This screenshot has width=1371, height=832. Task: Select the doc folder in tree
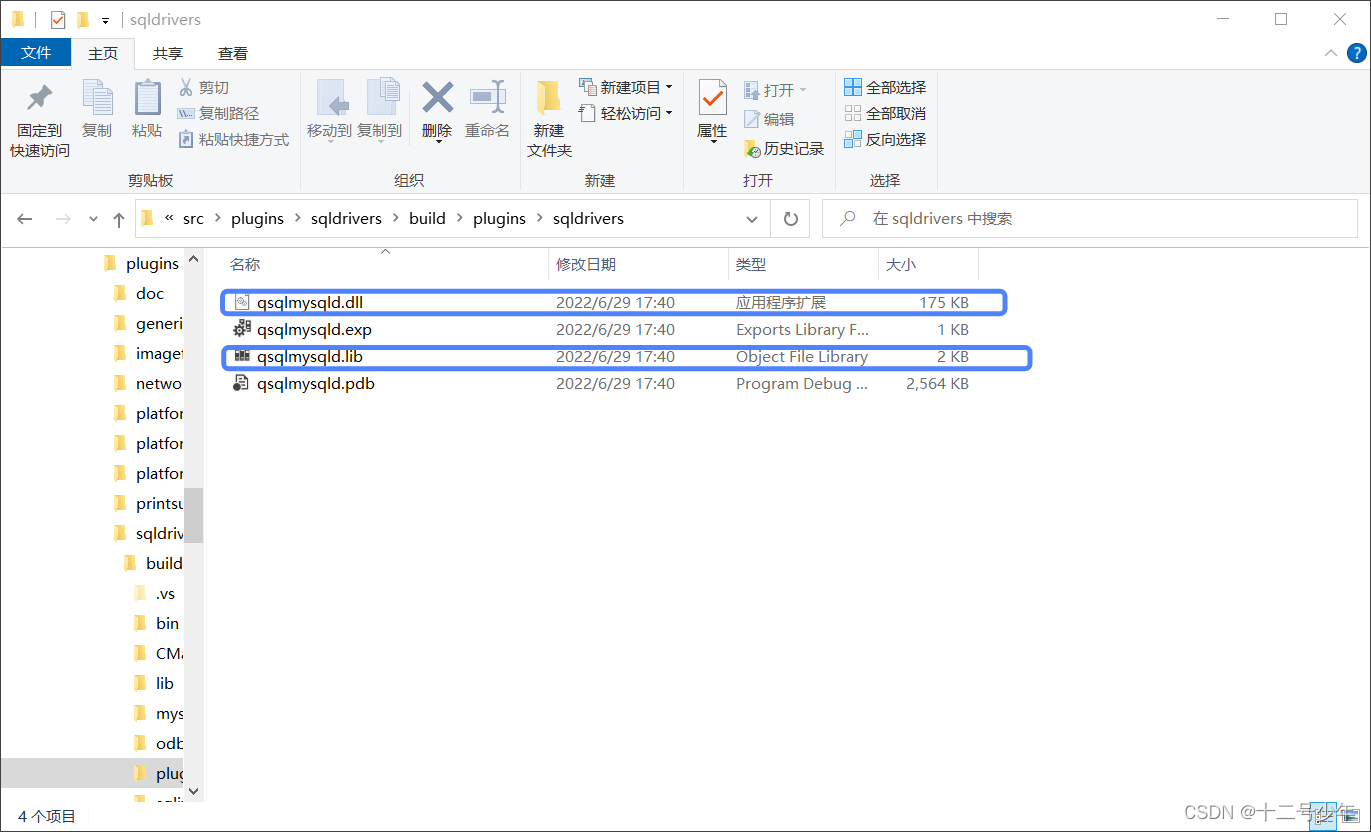[139, 293]
